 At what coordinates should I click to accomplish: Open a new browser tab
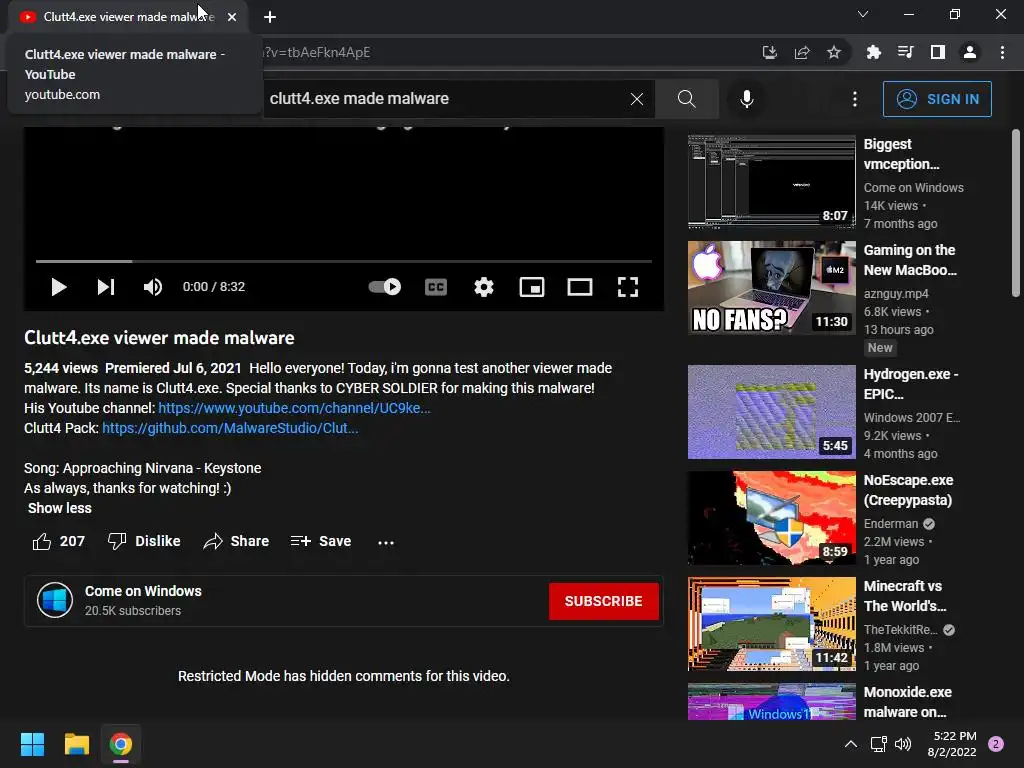(270, 17)
